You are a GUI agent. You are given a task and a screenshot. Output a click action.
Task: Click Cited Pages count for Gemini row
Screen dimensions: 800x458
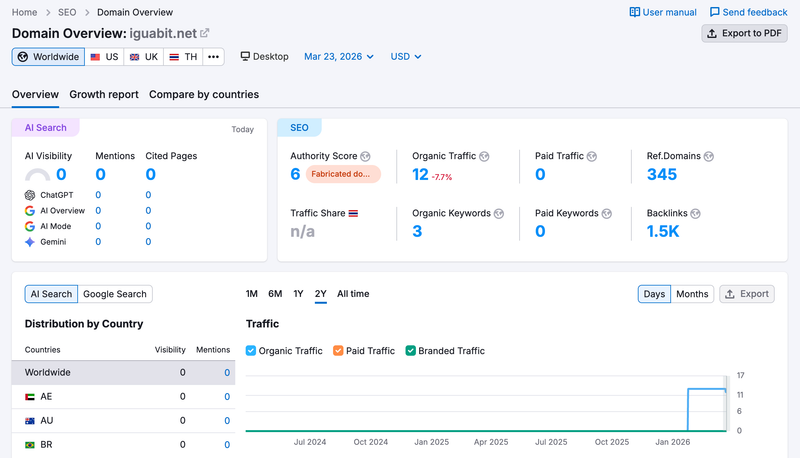pos(148,242)
